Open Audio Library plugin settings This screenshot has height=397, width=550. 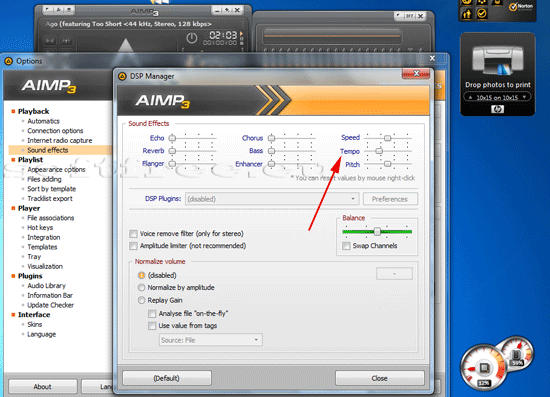tap(46, 285)
